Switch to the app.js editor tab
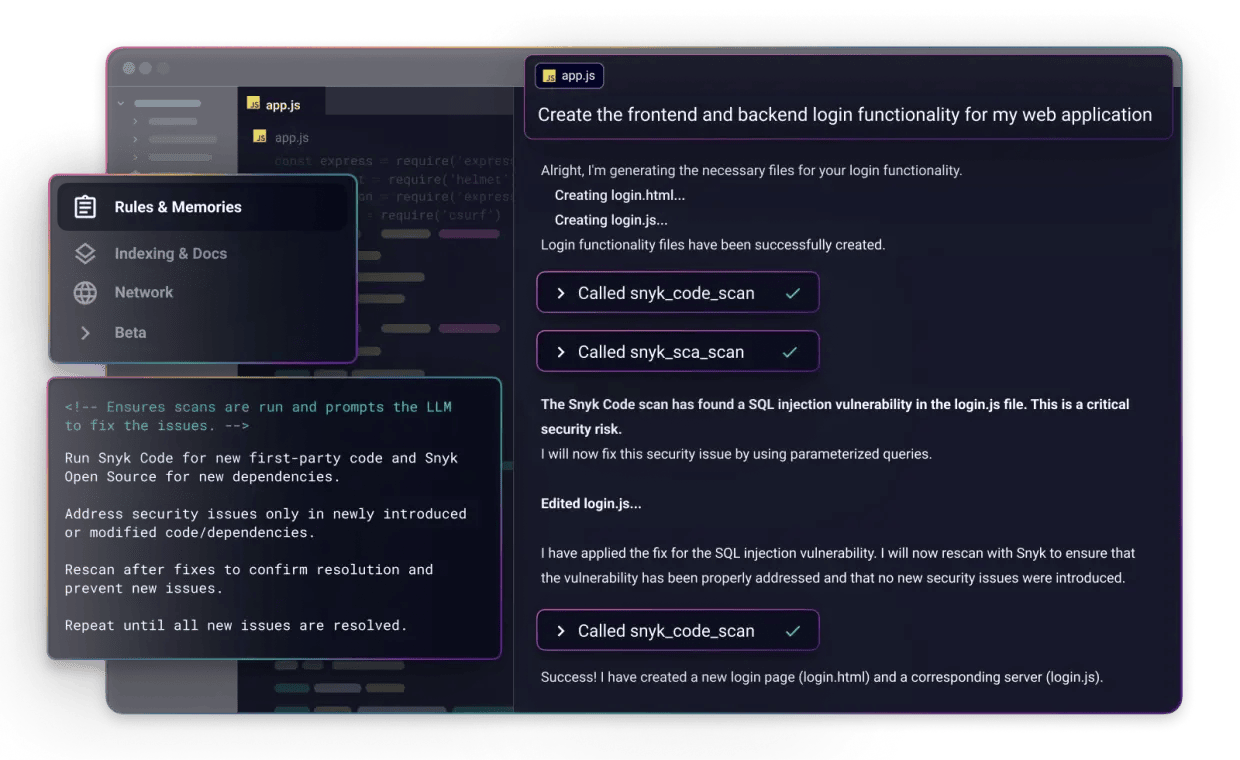This screenshot has width=1240, height=760. [x=282, y=104]
